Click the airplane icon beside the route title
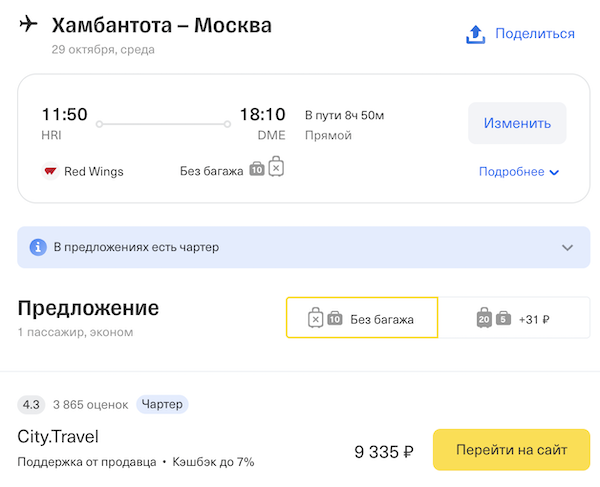The width and height of the screenshot is (600, 487). click(x=28, y=24)
